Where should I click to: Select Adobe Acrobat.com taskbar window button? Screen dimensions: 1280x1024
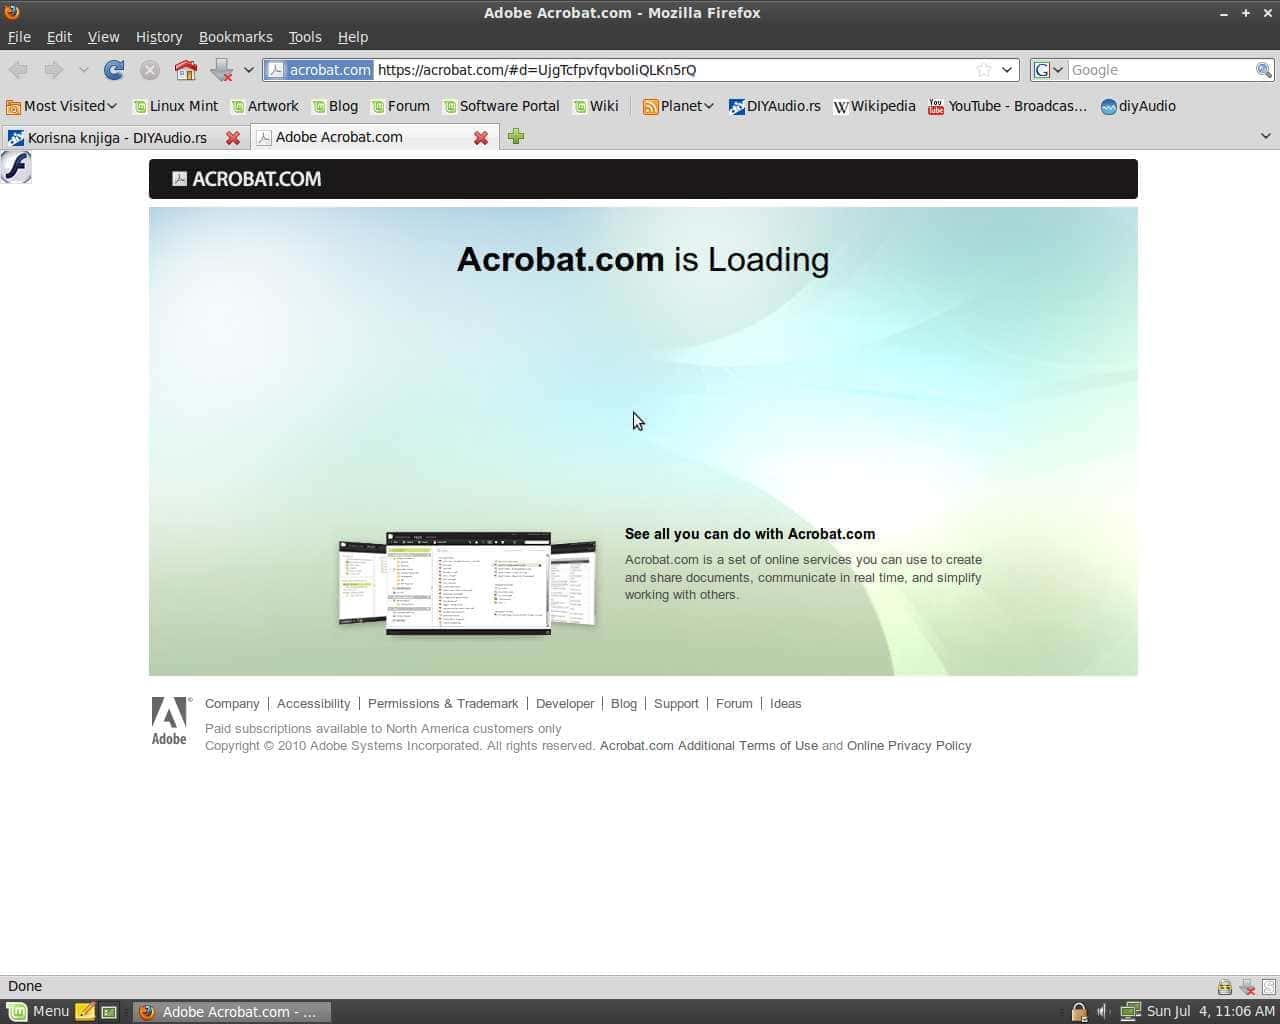[x=232, y=1012]
